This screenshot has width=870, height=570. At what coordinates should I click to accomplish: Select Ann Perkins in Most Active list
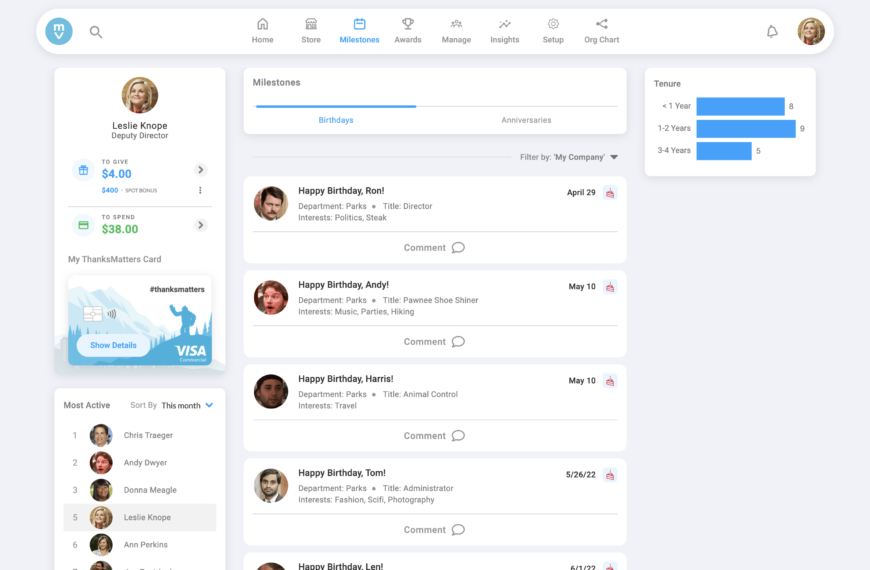140,544
